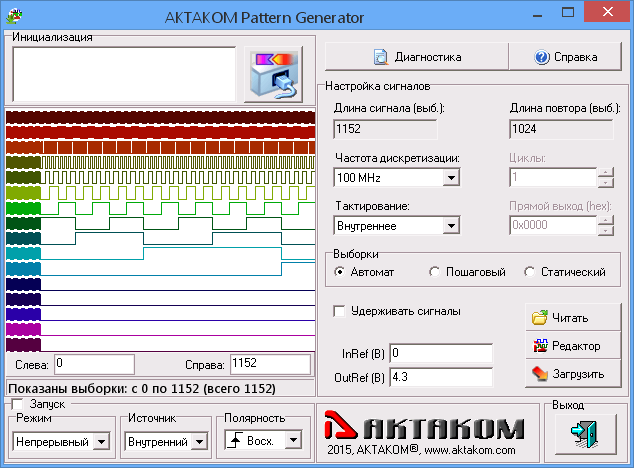Open Справка help
634x468 pixels.
(566, 57)
